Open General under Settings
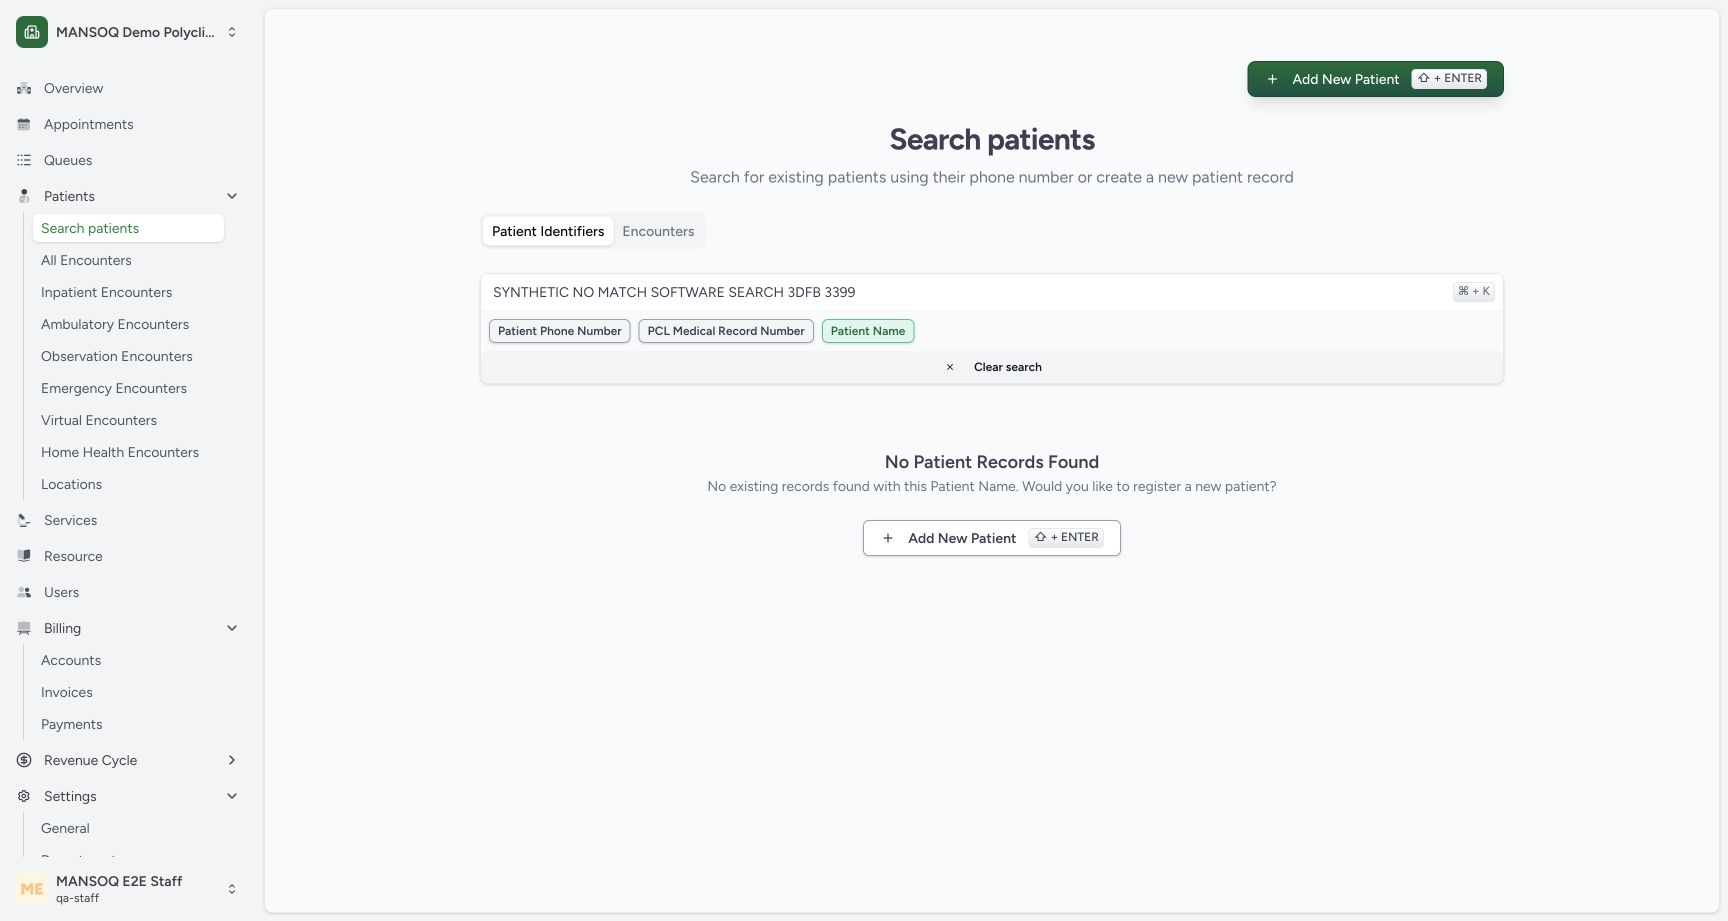The height and width of the screenshot is (921, 1728). tap(128, 828)
